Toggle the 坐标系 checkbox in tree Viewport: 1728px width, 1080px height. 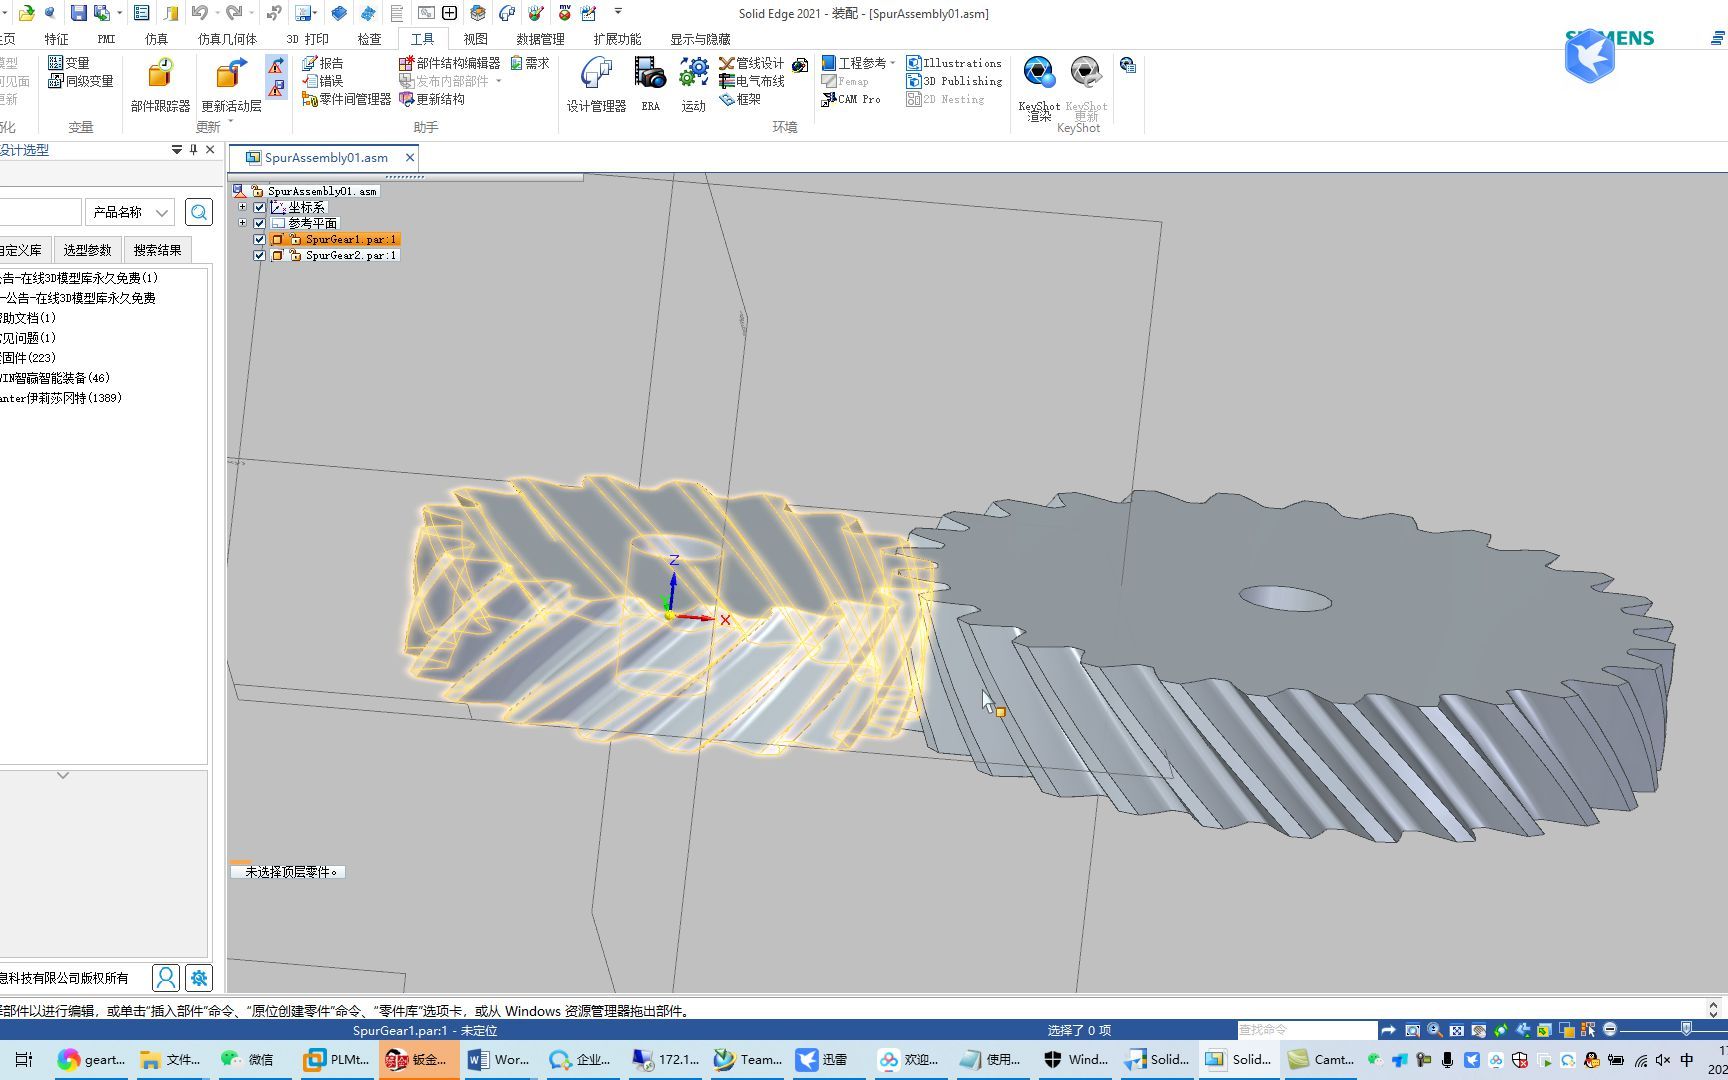coord(259,207)
